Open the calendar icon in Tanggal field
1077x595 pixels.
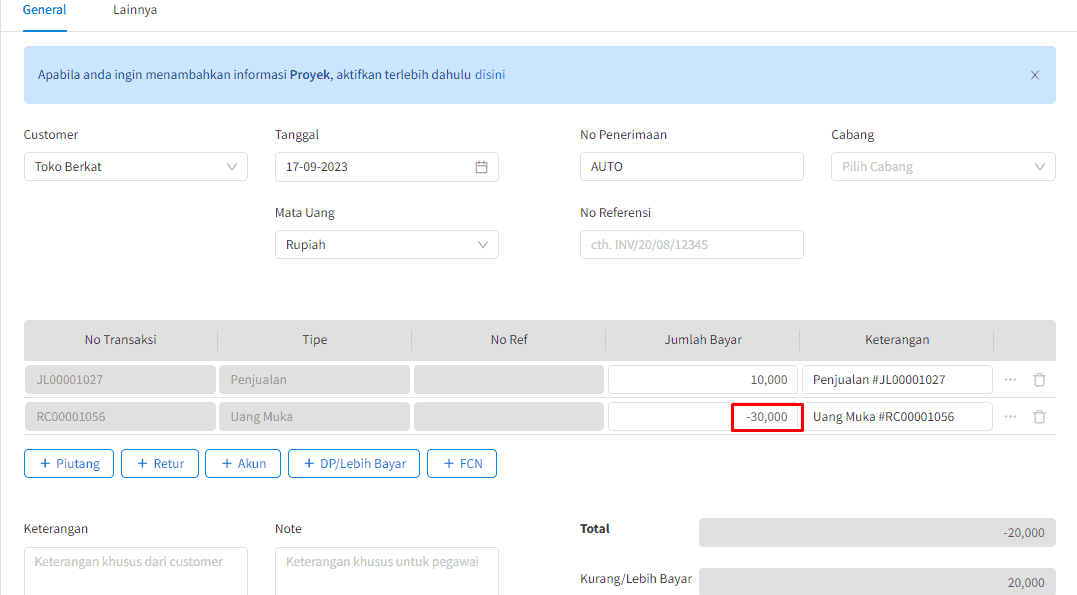481,167
